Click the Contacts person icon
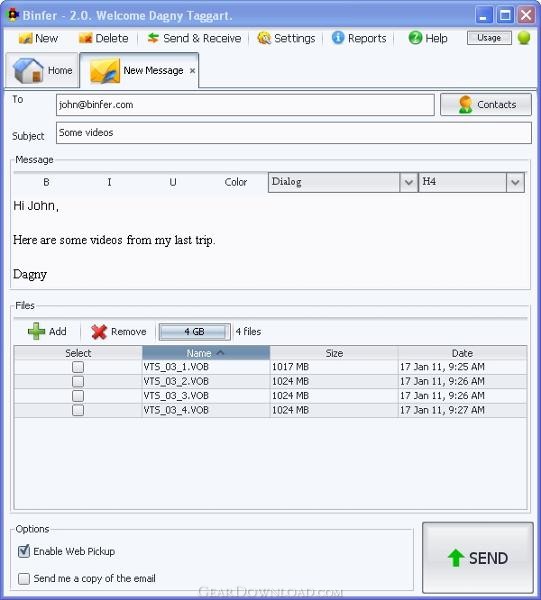Image resolution: width=541 pixels, height=600 pixels. click(x=465, y=104)
